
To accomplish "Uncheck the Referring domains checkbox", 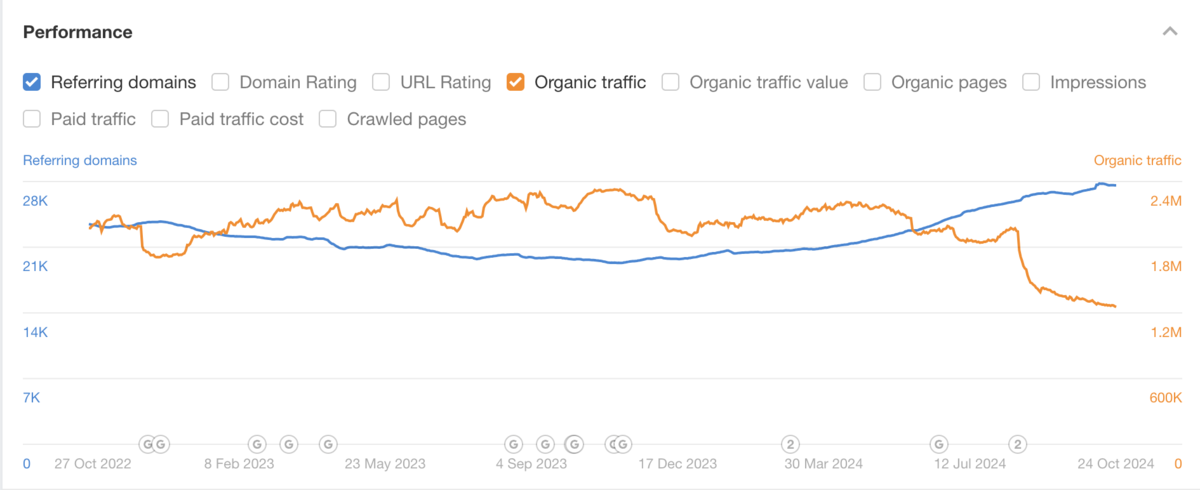I will [33, 82].
